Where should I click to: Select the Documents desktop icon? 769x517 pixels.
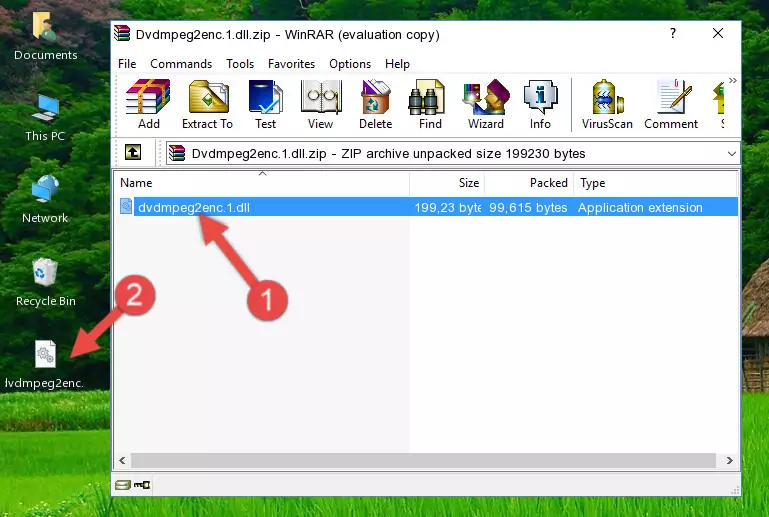[46, 36]
